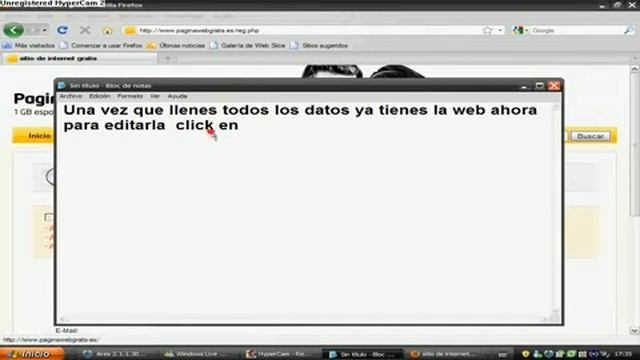
Task: Open the Google search engine selector icon
Action: point(518,30)
